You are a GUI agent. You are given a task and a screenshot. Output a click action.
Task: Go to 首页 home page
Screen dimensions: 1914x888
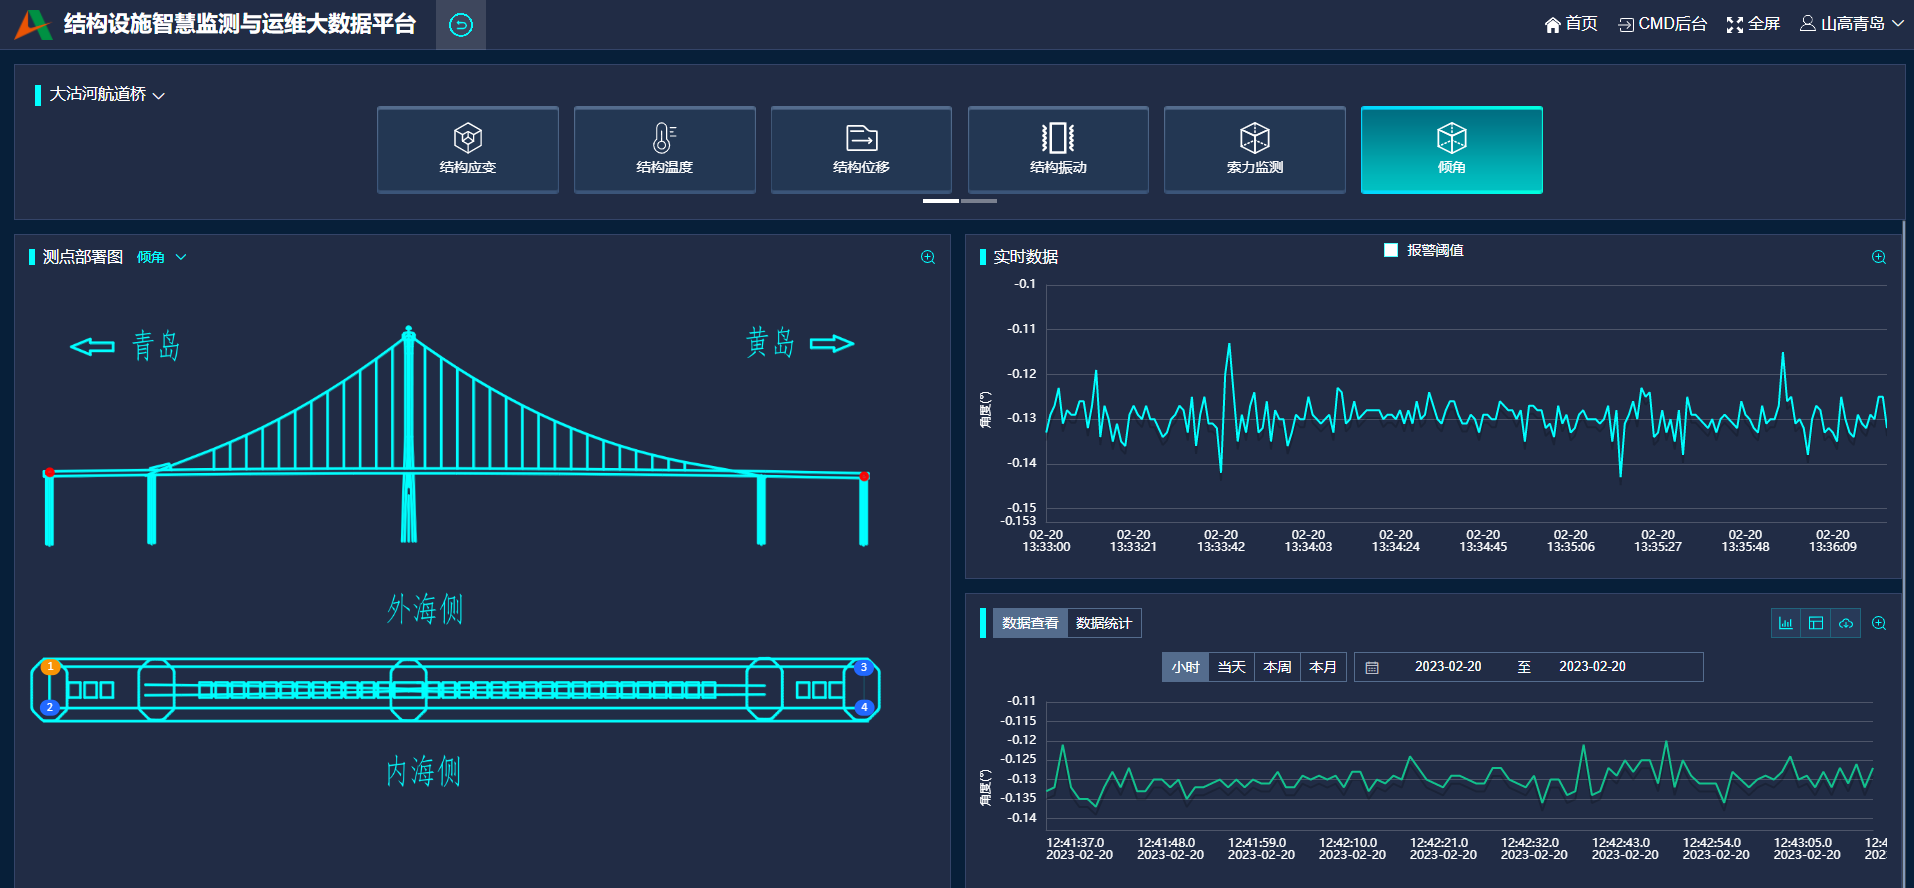(x=1571, y=24)
